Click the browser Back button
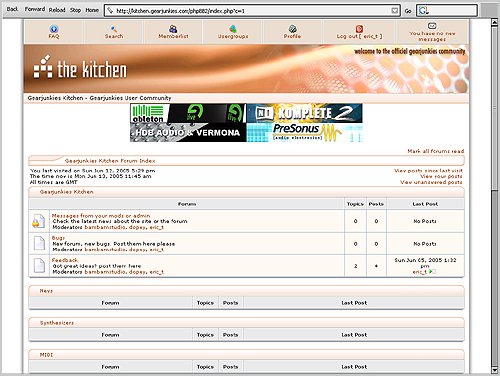This screenshot has width=500, height=376. [12, 9]
